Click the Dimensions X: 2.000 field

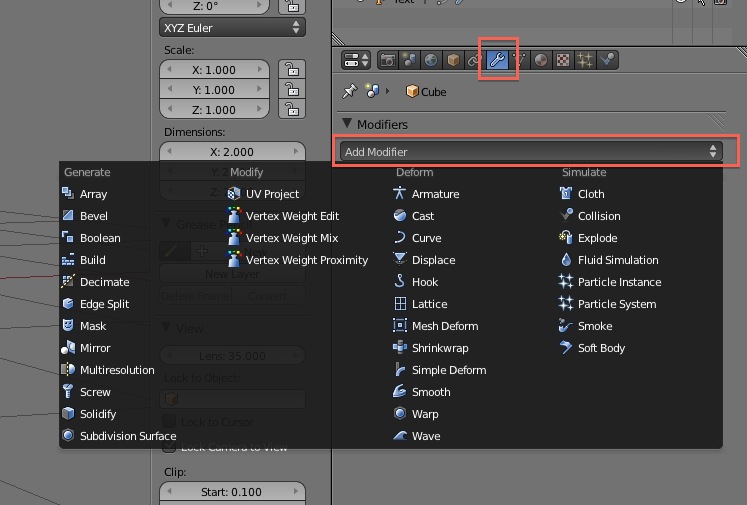tap(232, 152)
